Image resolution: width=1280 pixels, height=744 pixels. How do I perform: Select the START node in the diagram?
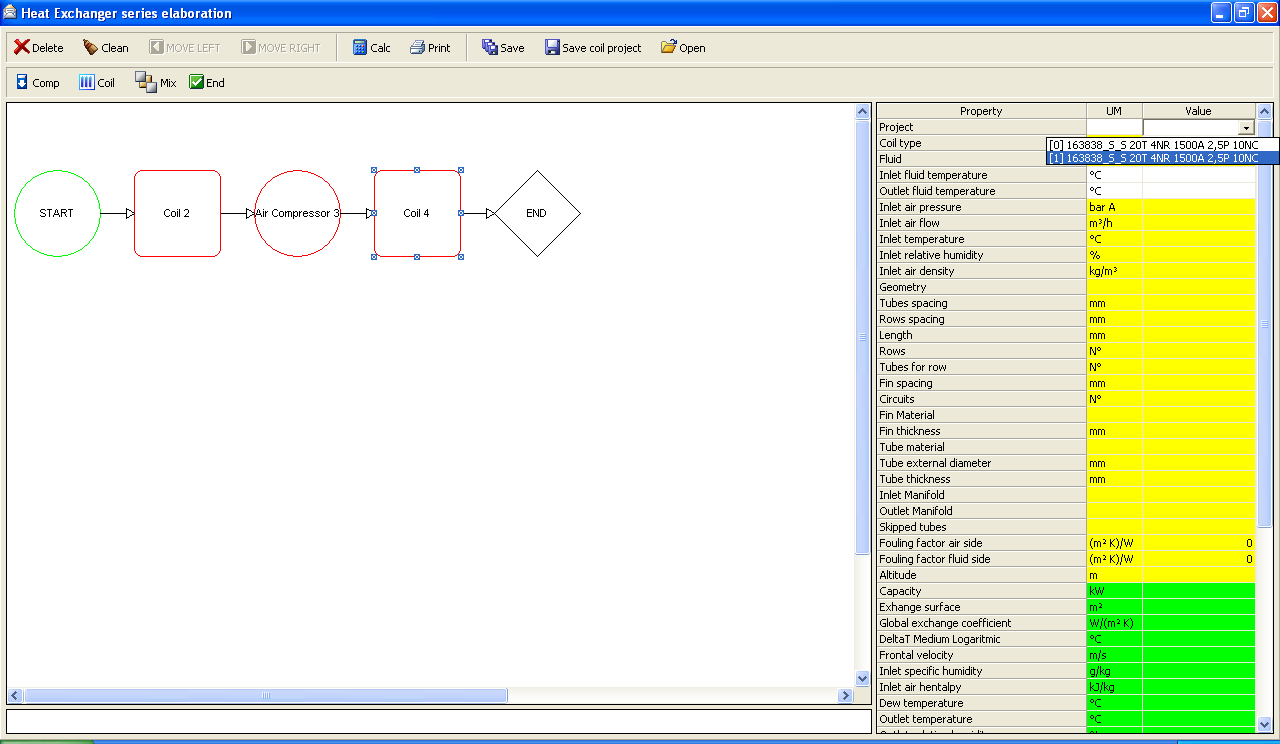pos(57,213)
